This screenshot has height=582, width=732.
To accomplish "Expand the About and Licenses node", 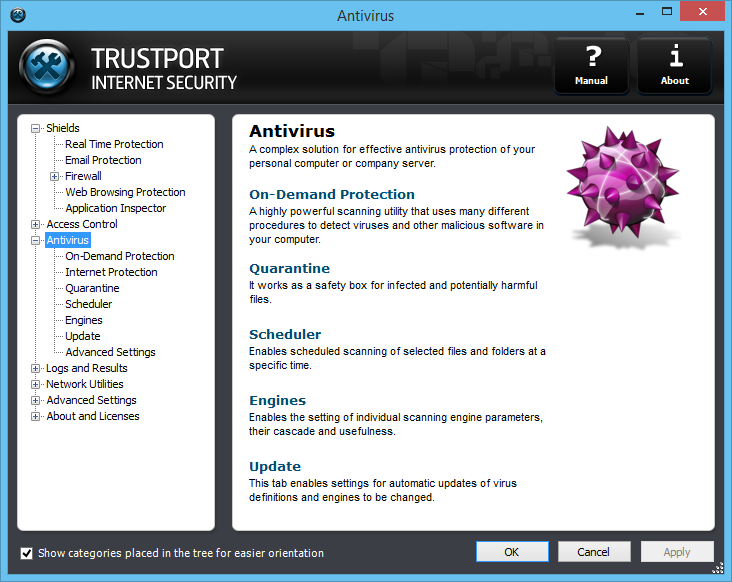I will pyautogui.click(x=35, y=416).
